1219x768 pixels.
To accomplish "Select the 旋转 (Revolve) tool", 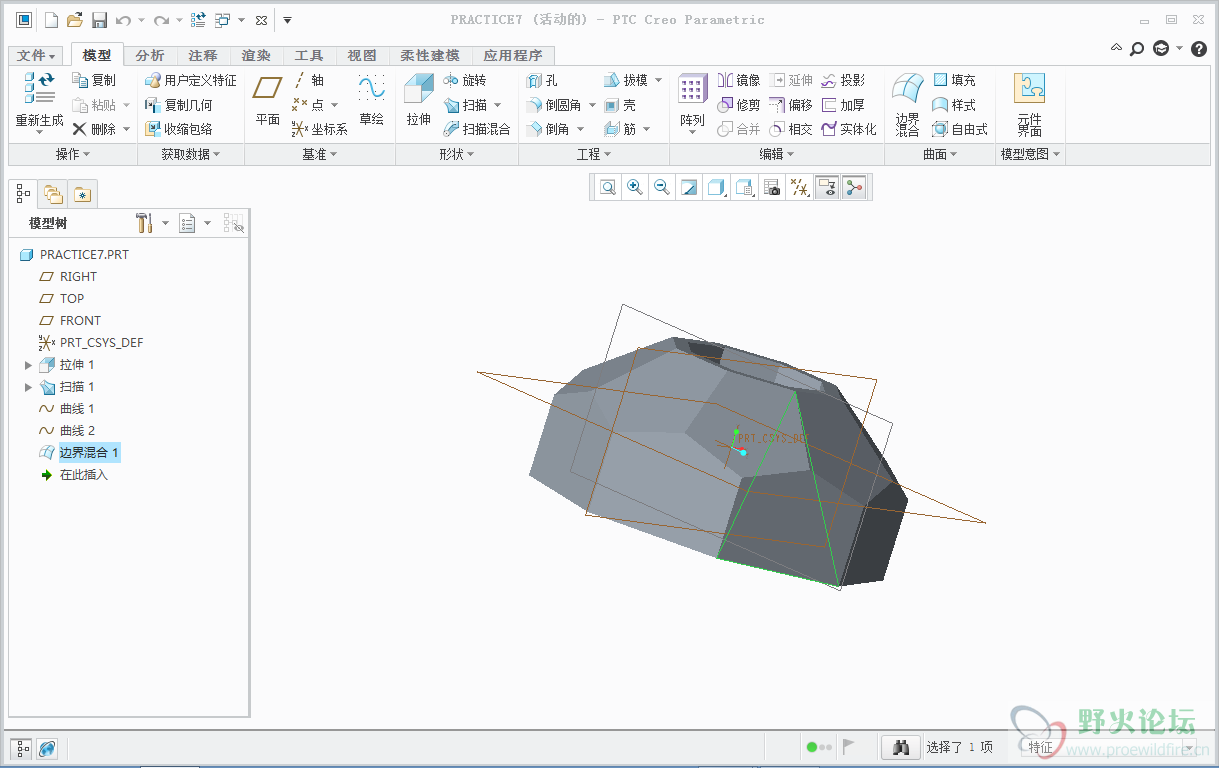I will coord(464,80).
